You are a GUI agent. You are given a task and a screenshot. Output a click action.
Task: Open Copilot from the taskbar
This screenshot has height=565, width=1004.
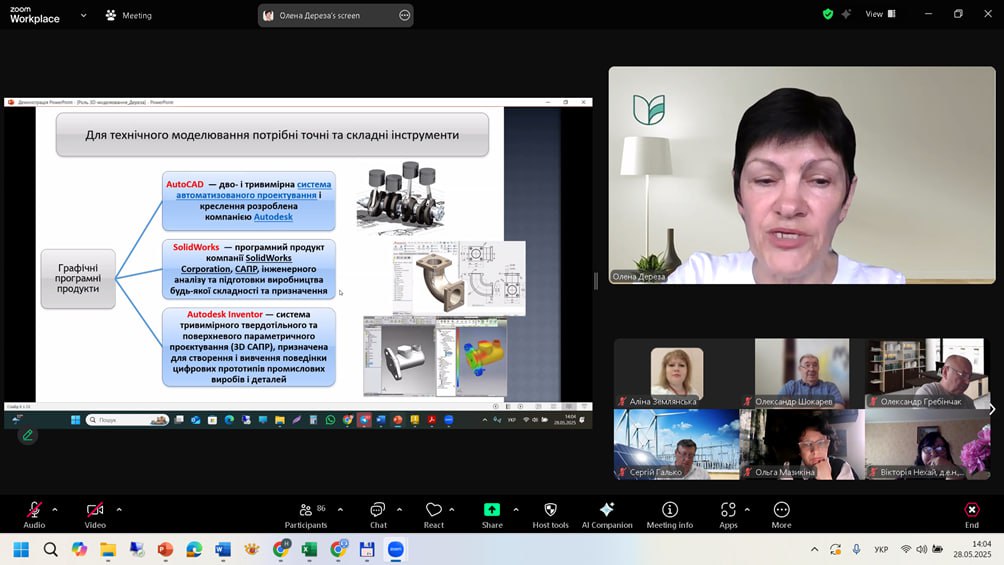coord(79,549)
